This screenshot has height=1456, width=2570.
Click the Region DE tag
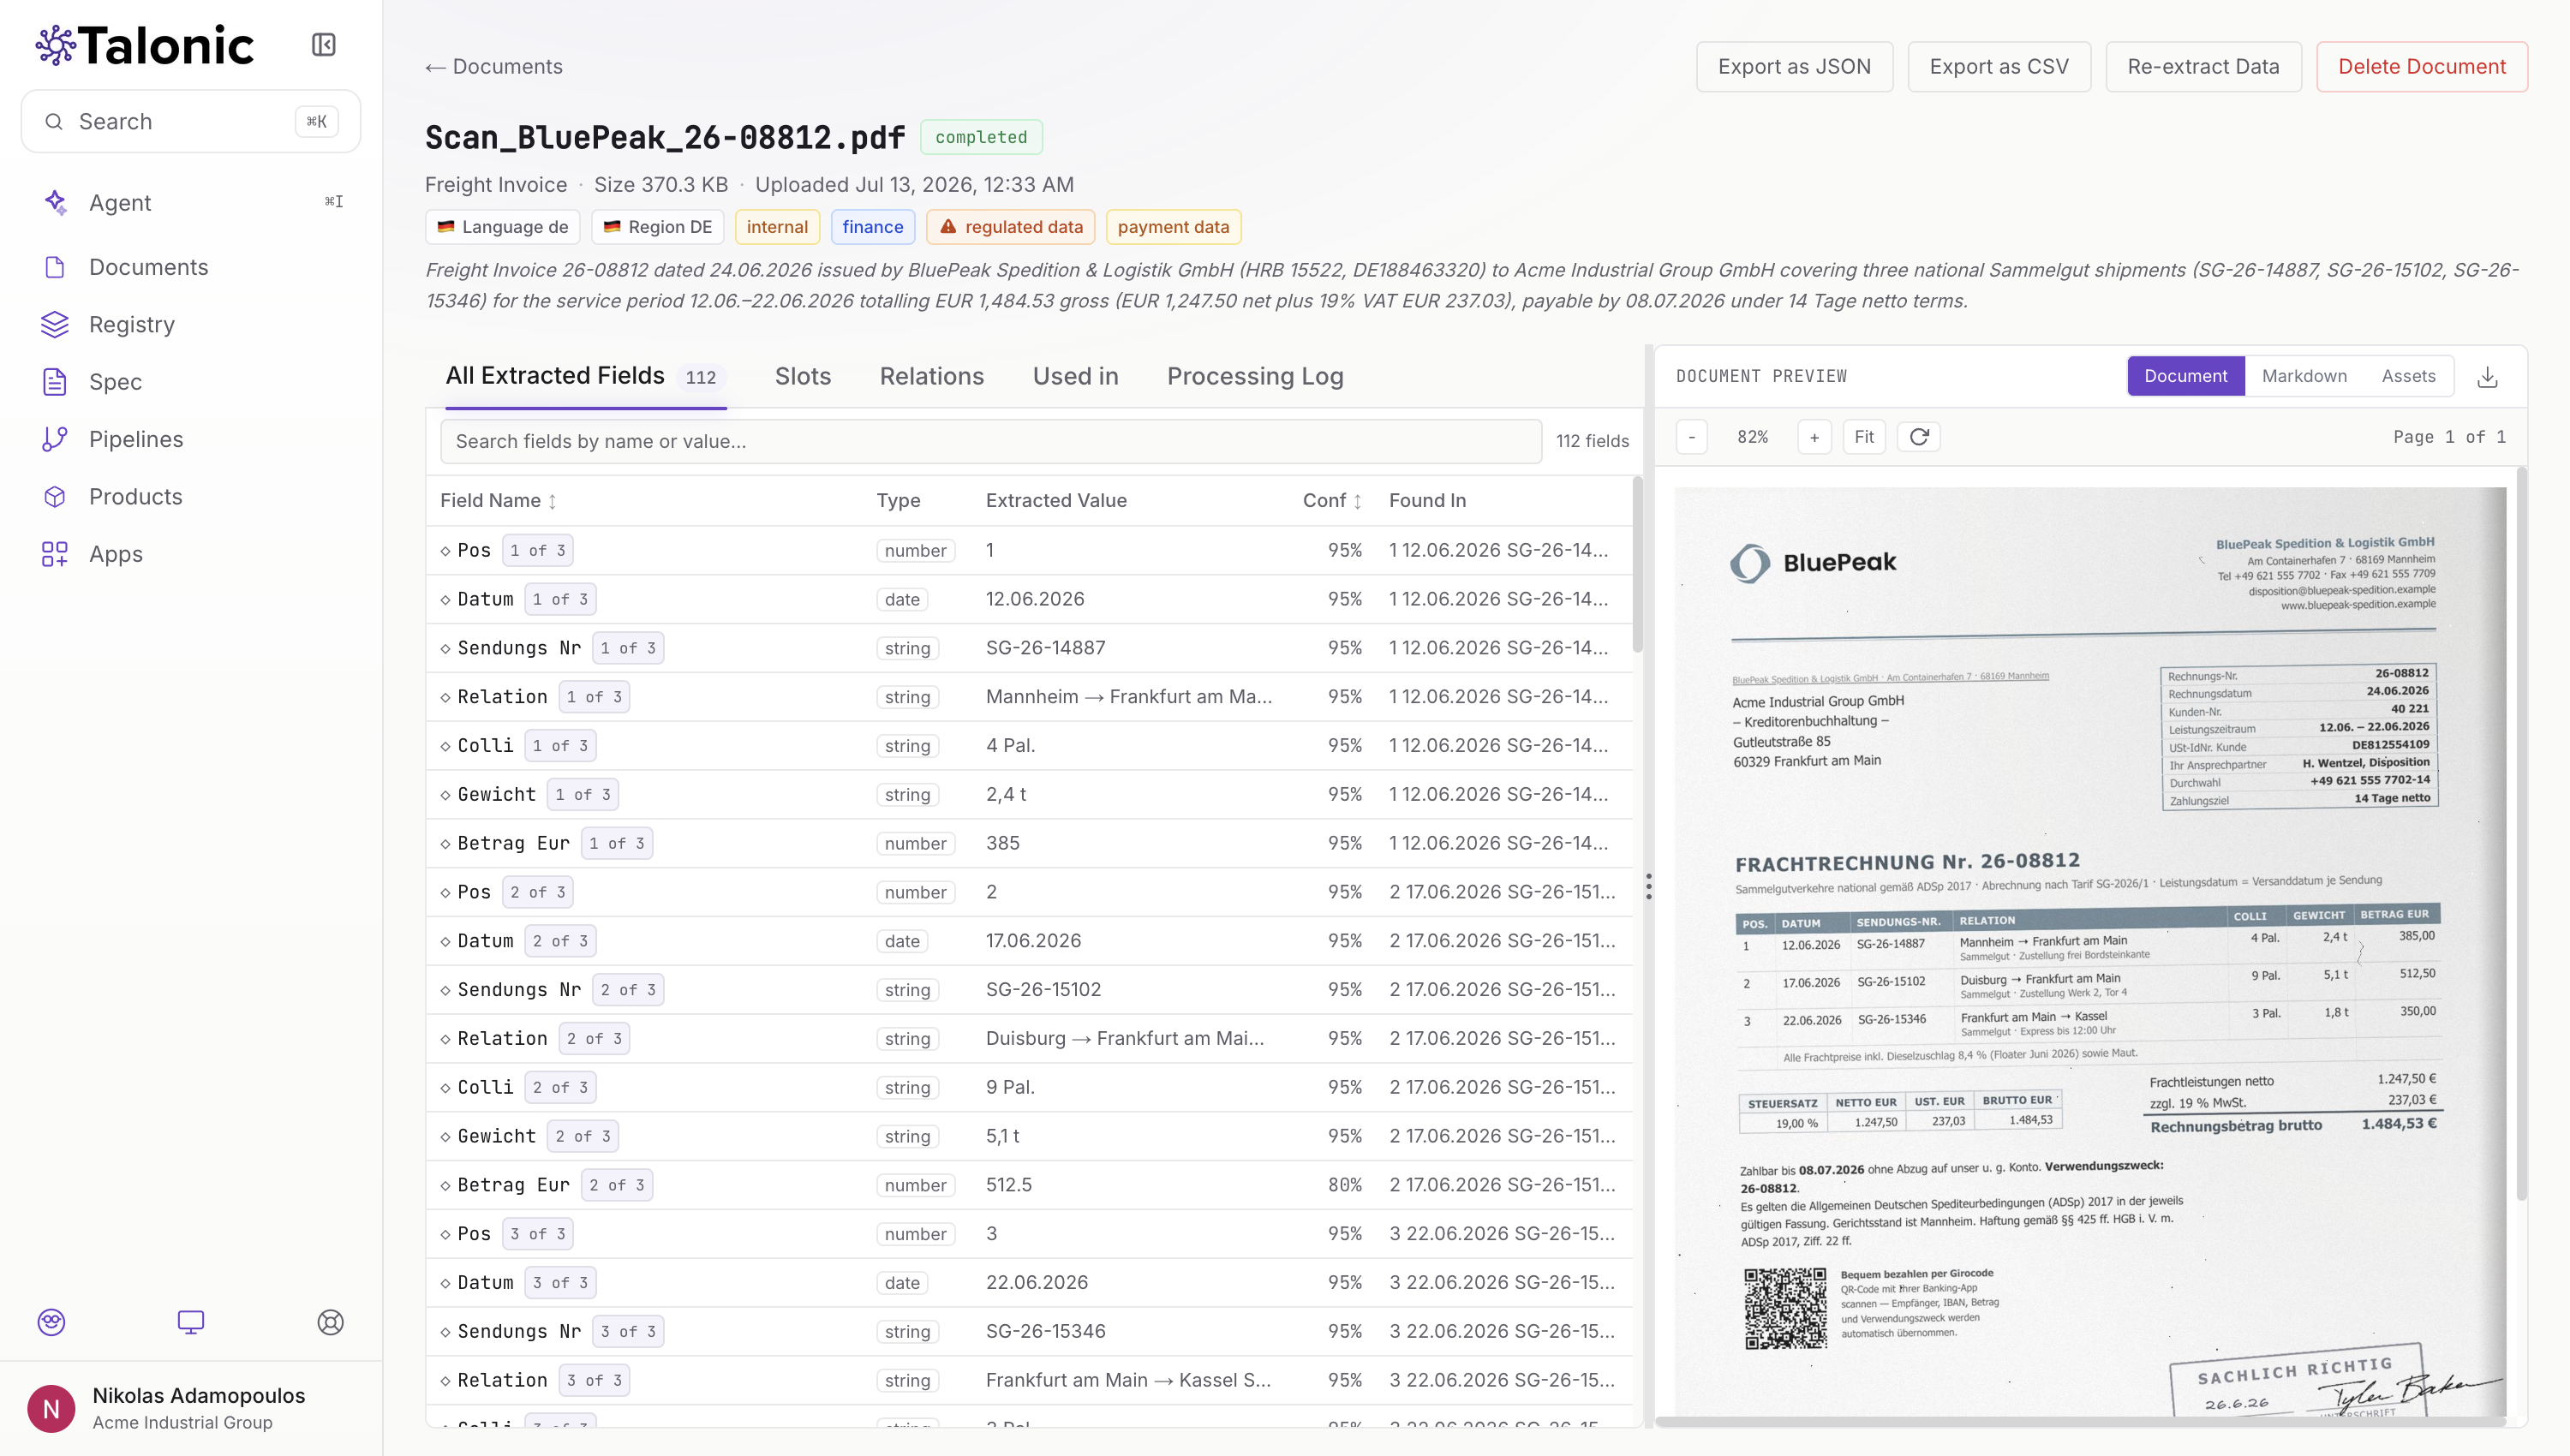pos(658,227)
